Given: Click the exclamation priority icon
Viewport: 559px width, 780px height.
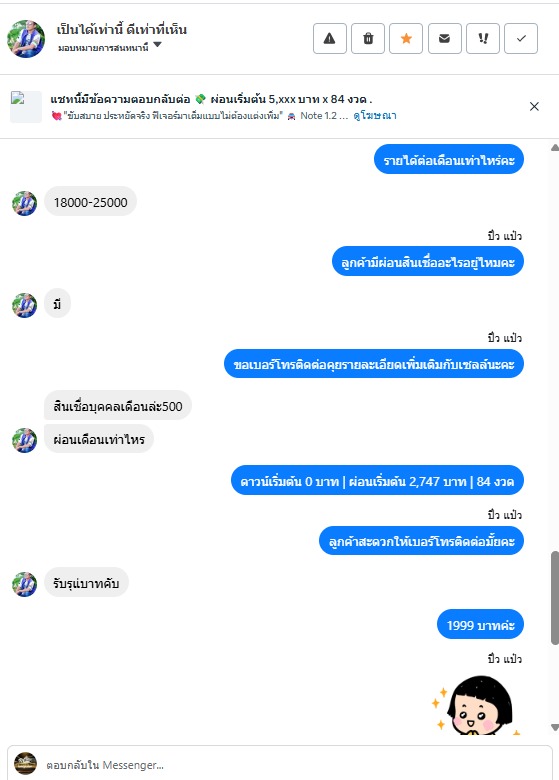Looking at the screenshot, I should pyautogui.click(x=483, y=38).
